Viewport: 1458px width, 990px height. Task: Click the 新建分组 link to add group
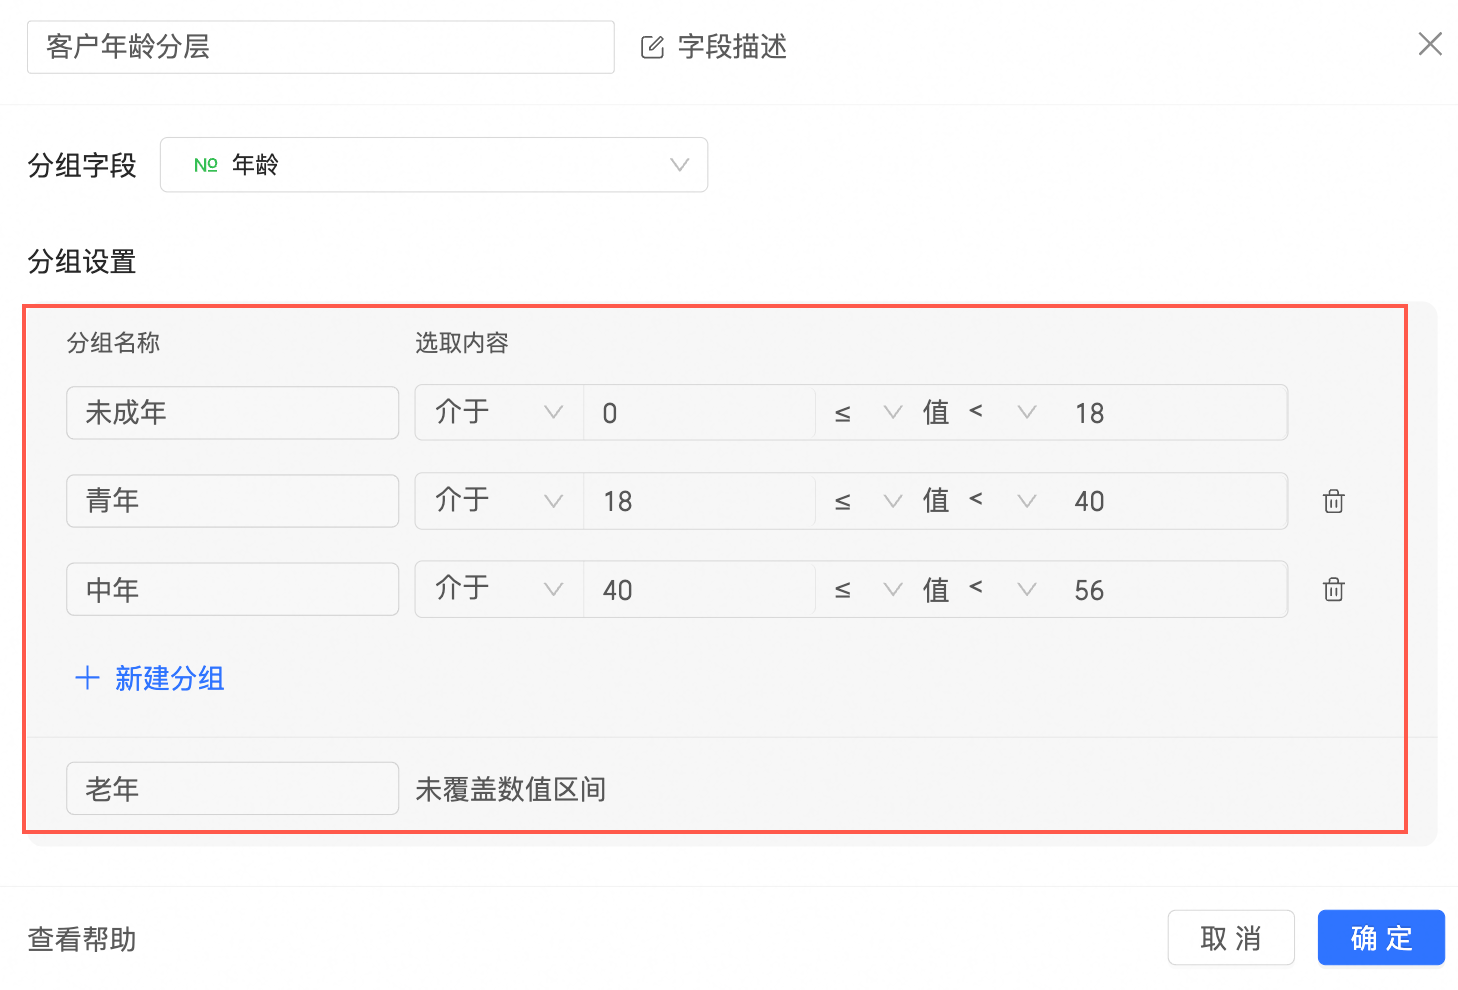pos(169,678)
